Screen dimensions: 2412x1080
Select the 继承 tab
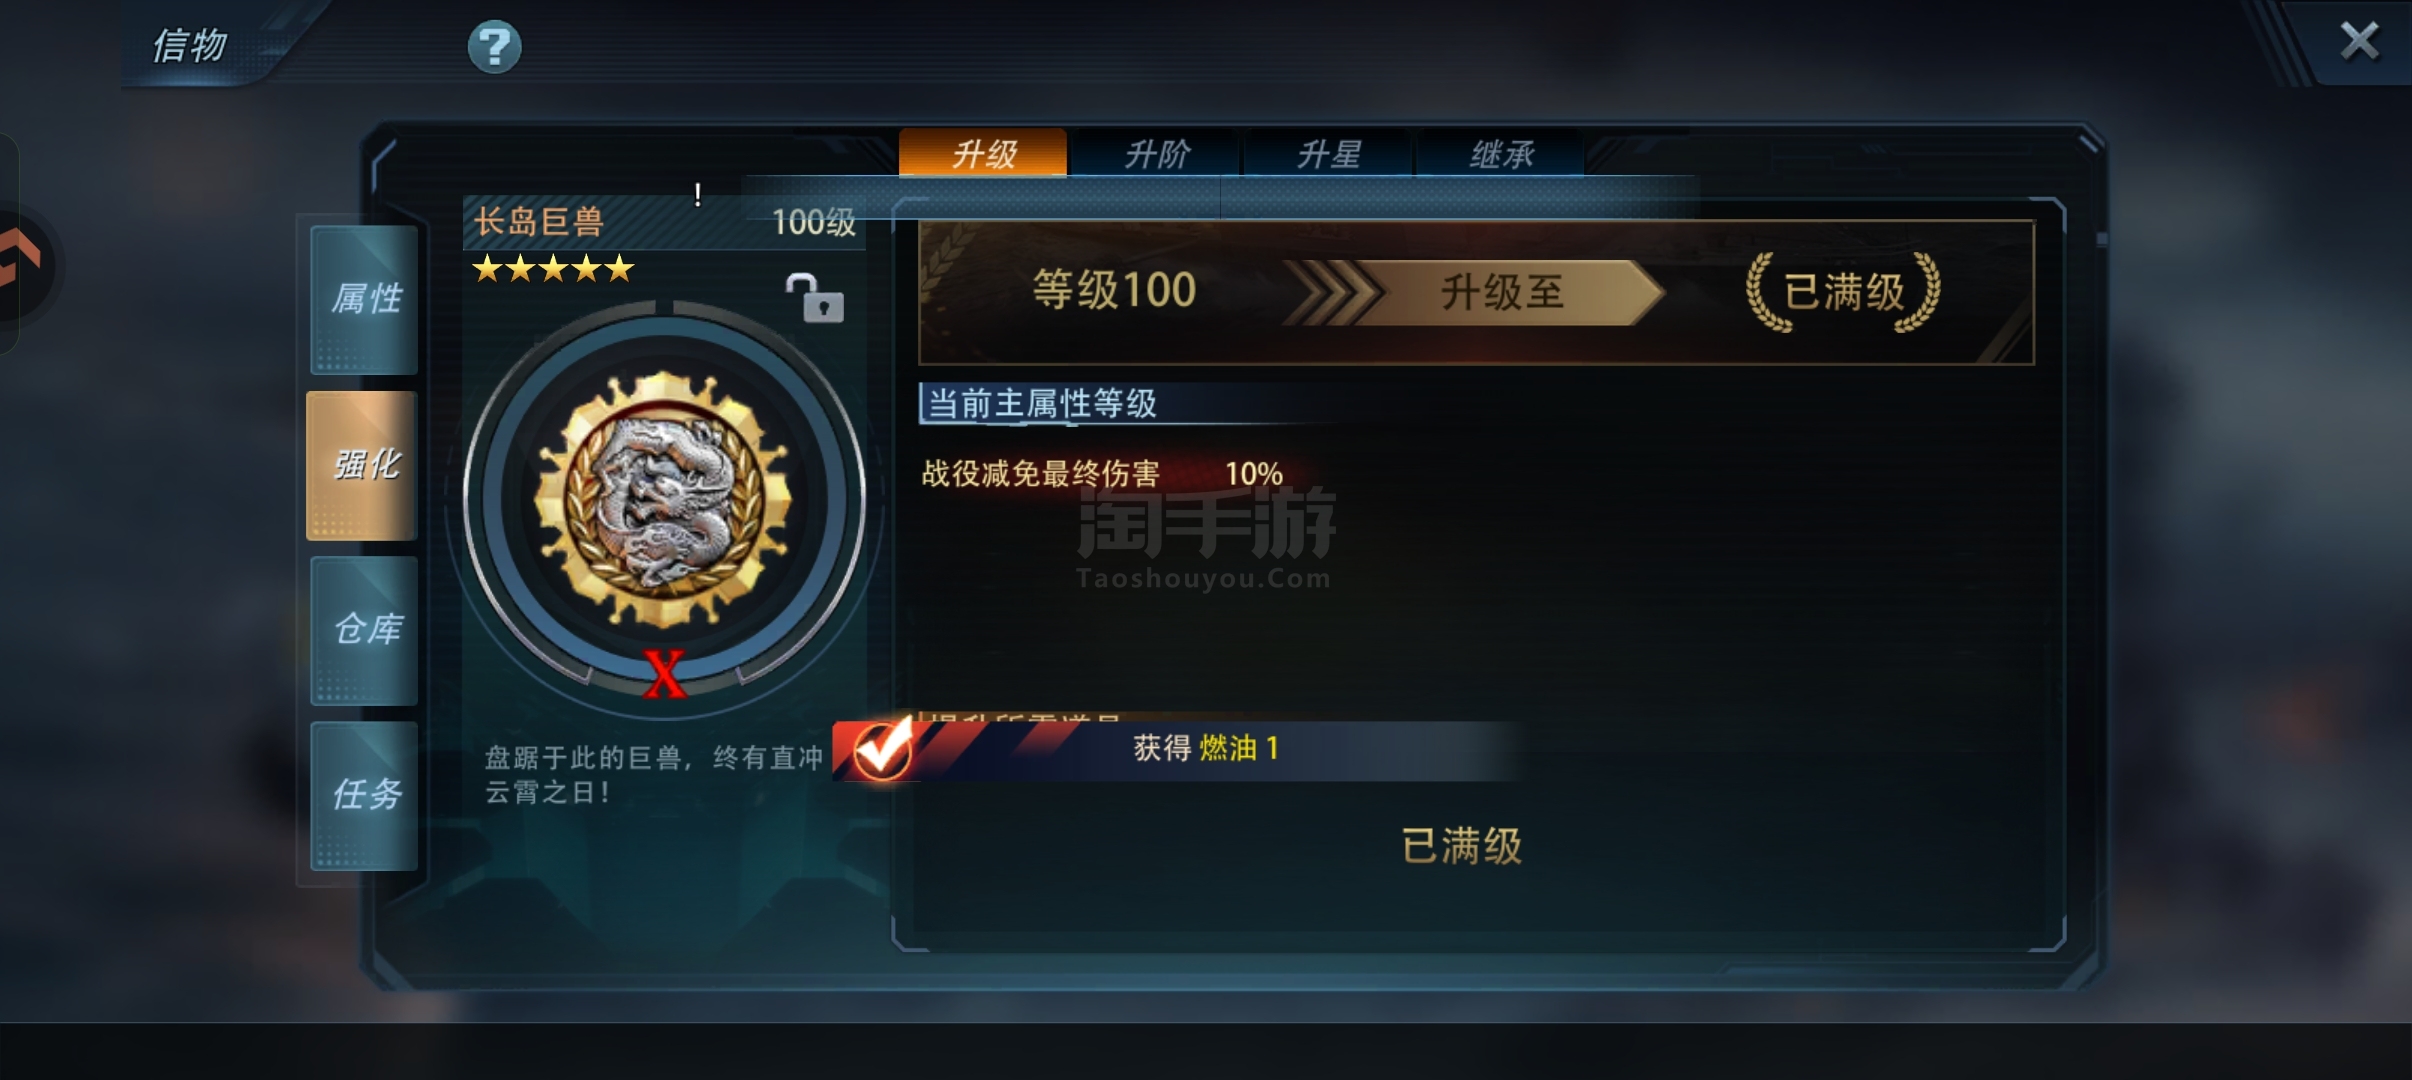click(1501, 153)
